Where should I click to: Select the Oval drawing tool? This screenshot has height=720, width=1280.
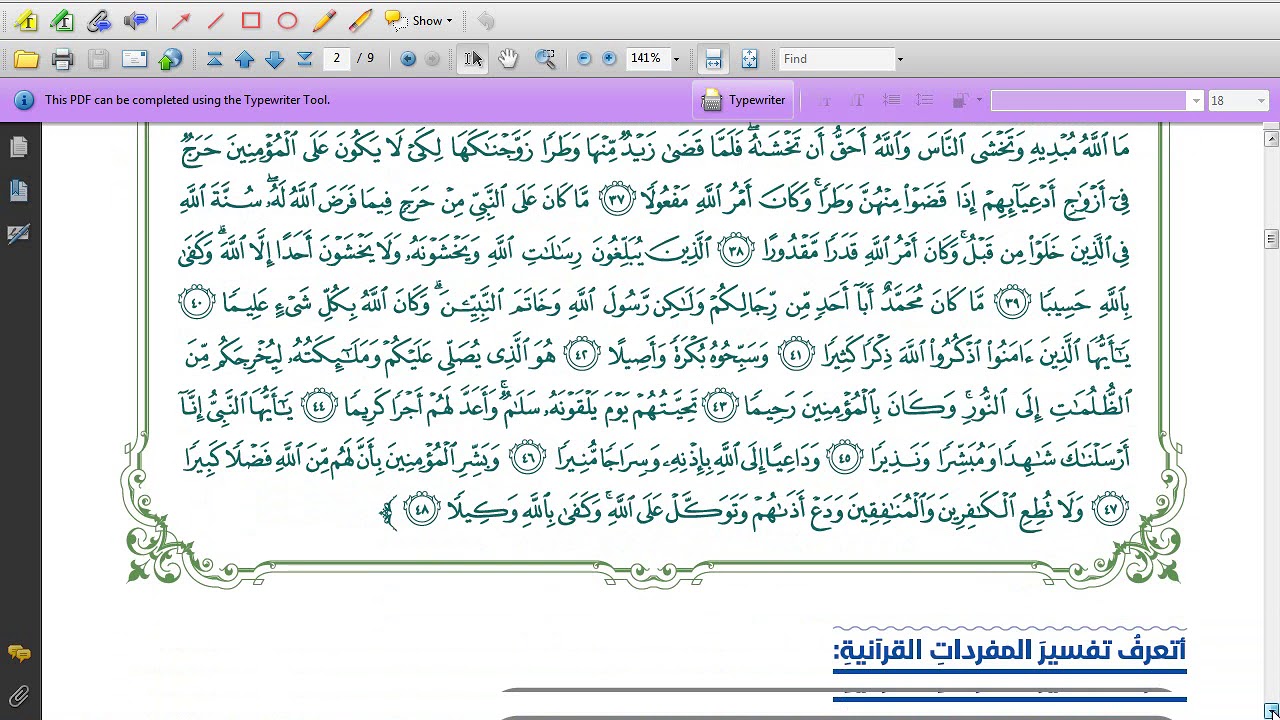287,20
